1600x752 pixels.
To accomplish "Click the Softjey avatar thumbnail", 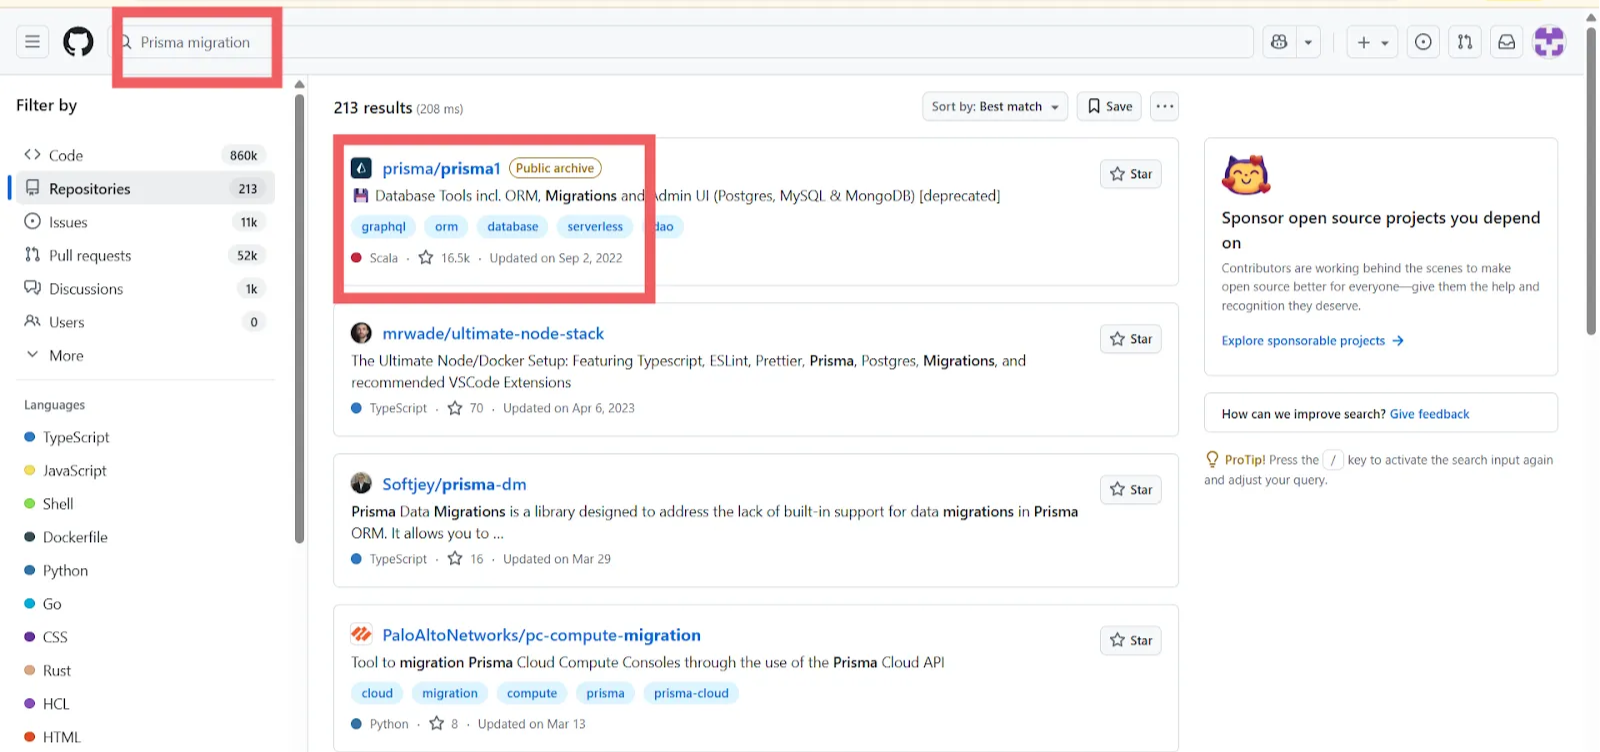I will tap(361, 484).
